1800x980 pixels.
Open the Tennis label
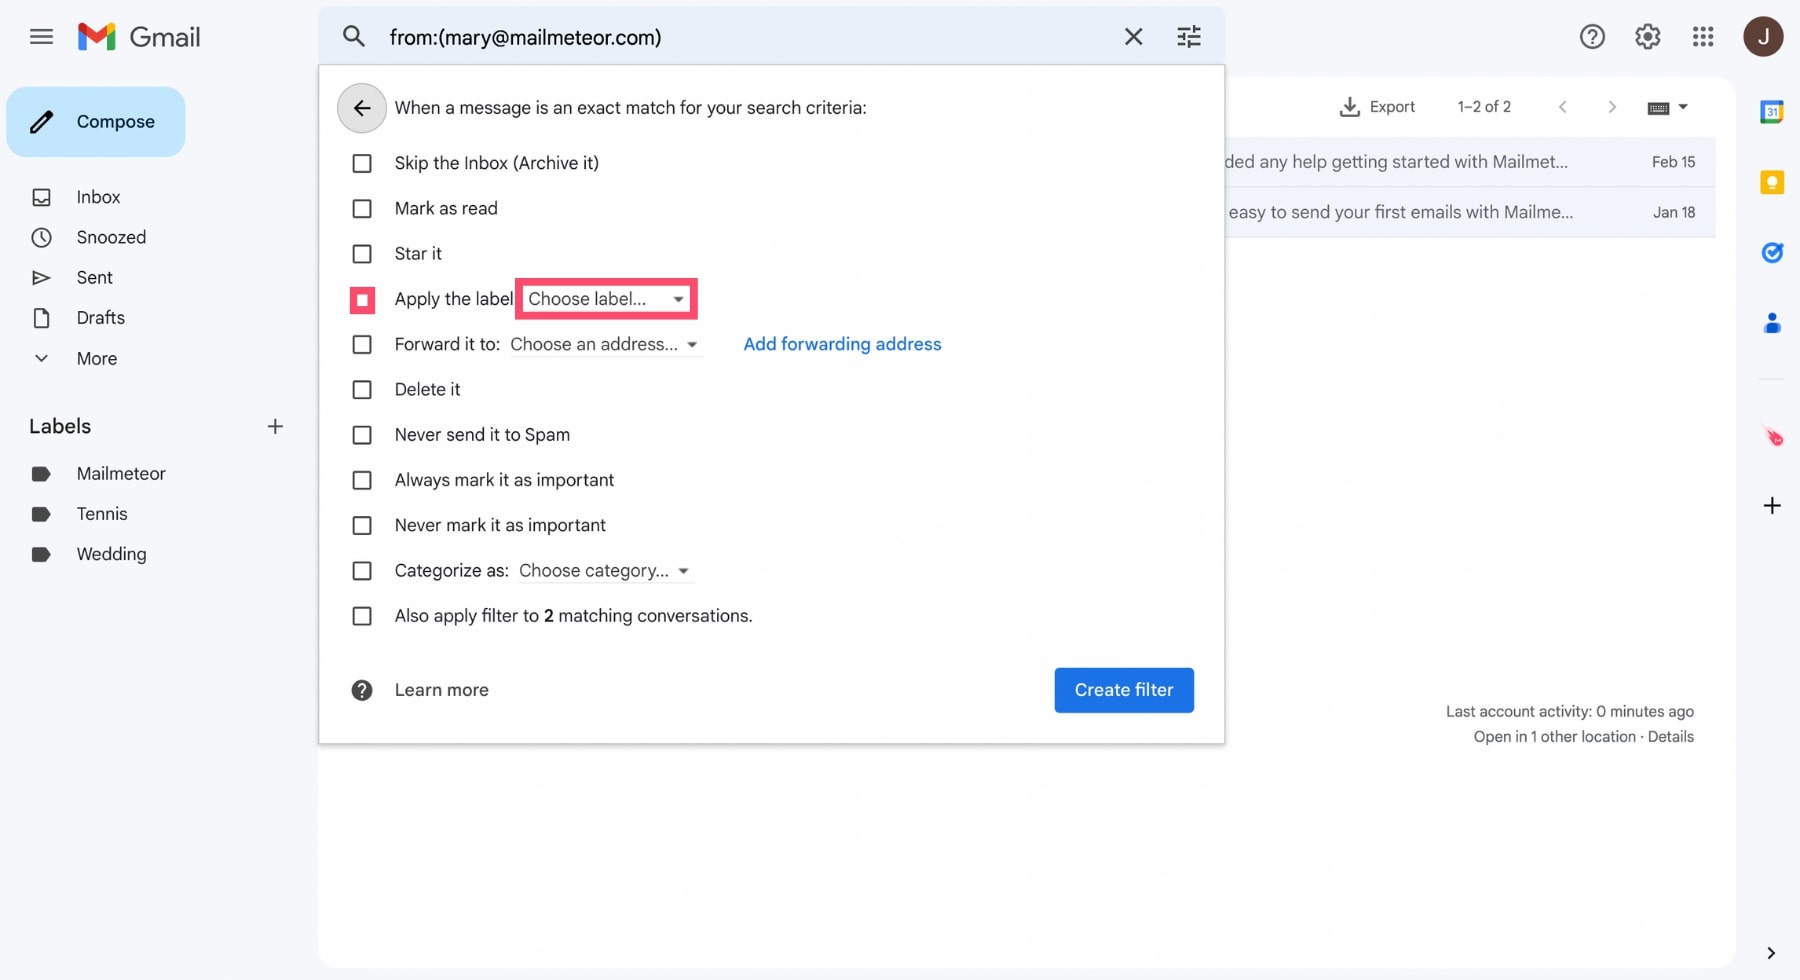[102, 514]
